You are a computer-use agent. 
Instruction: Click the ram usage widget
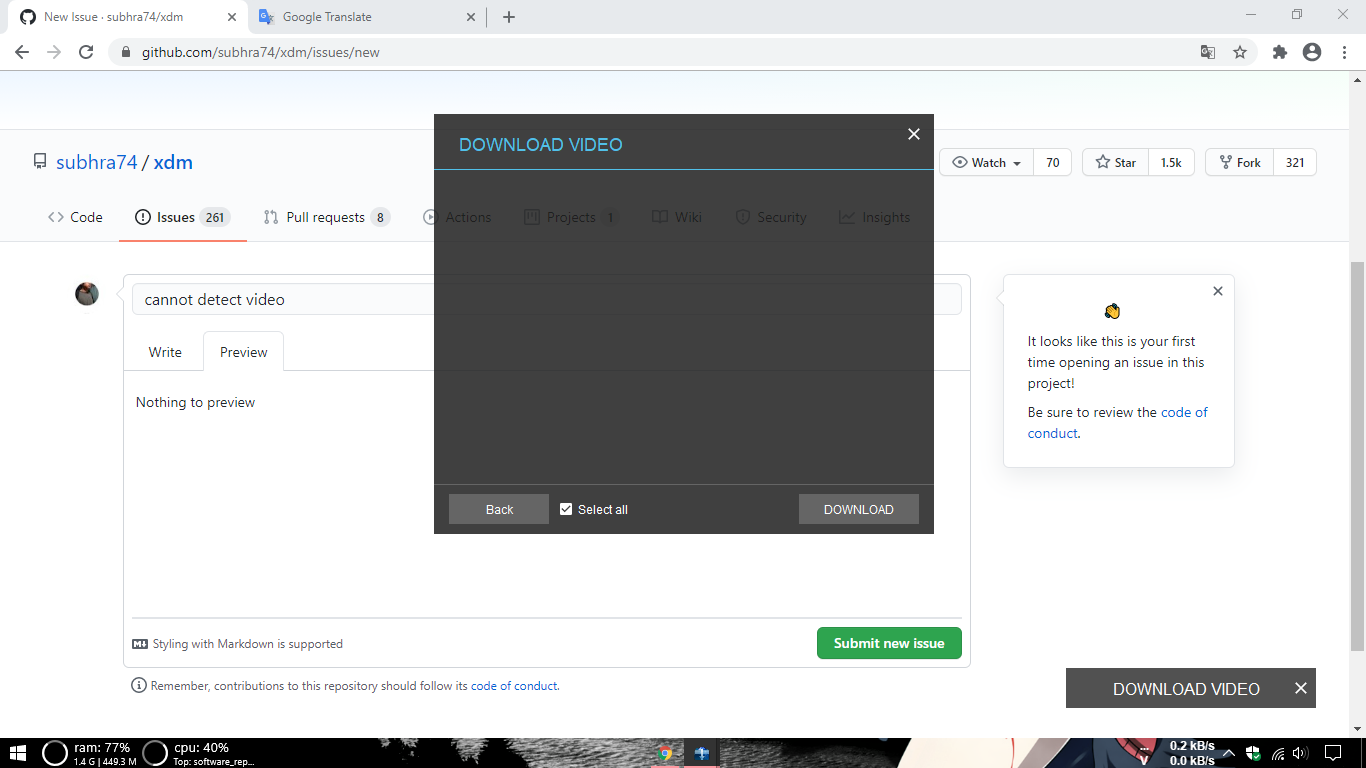point(88,753)
